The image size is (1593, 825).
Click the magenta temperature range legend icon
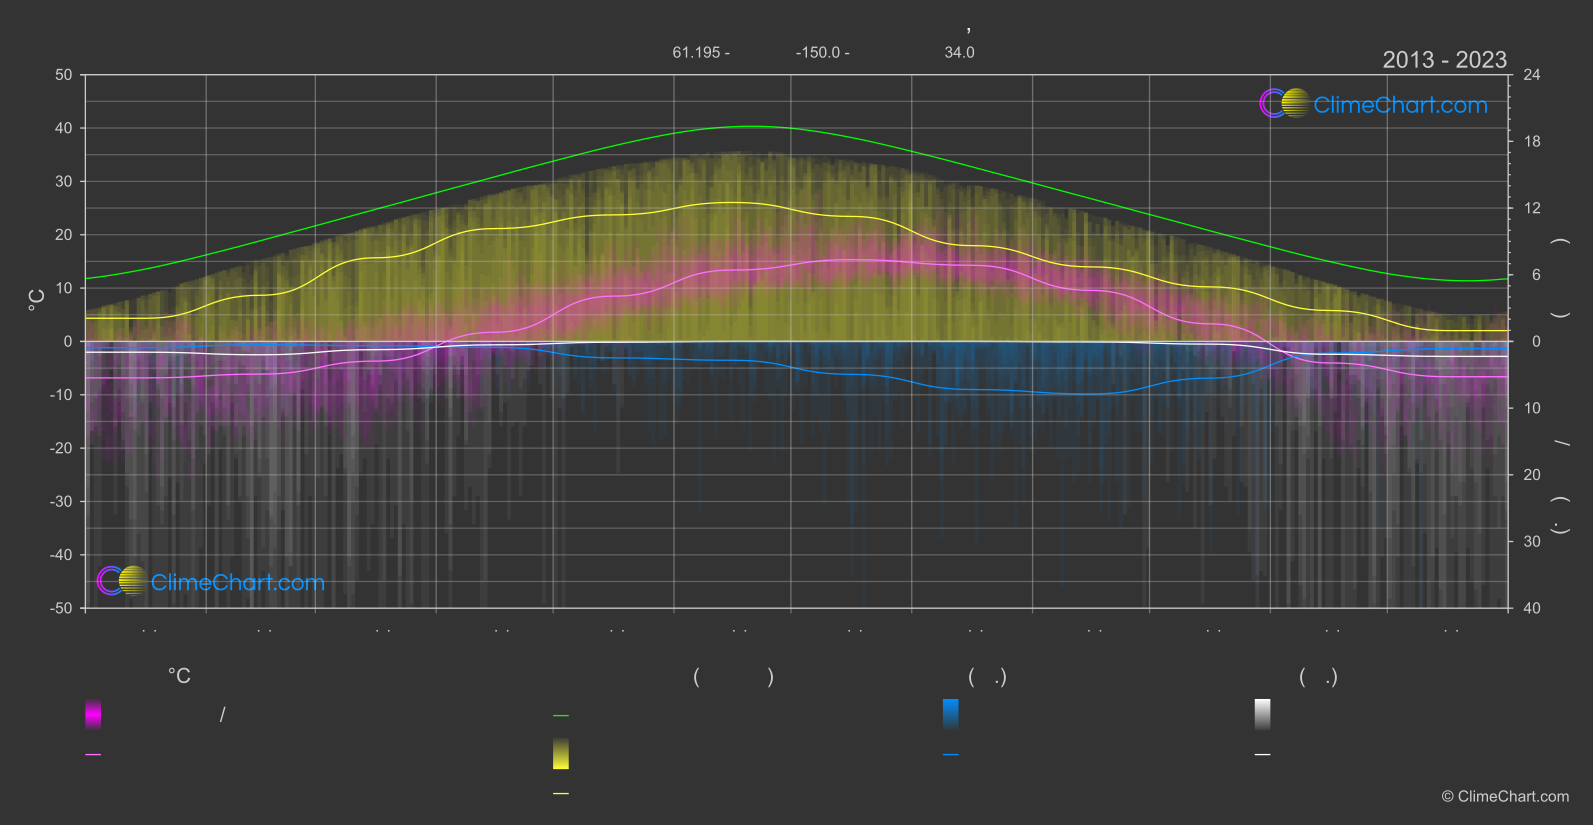[93, 714]
